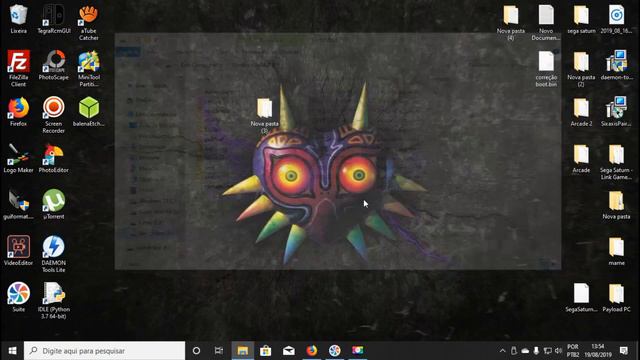Open the Windows Start menu
The height and width of the screenshot is (360, 640).
tap(12, 351)
